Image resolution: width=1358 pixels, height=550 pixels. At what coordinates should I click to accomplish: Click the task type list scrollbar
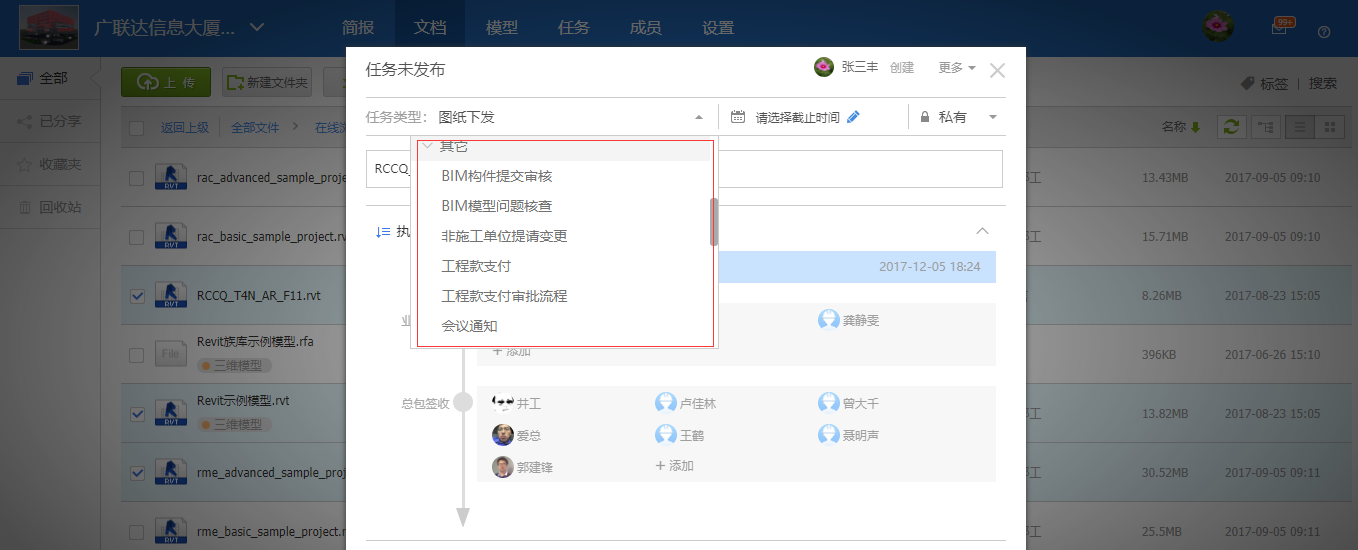713,221
